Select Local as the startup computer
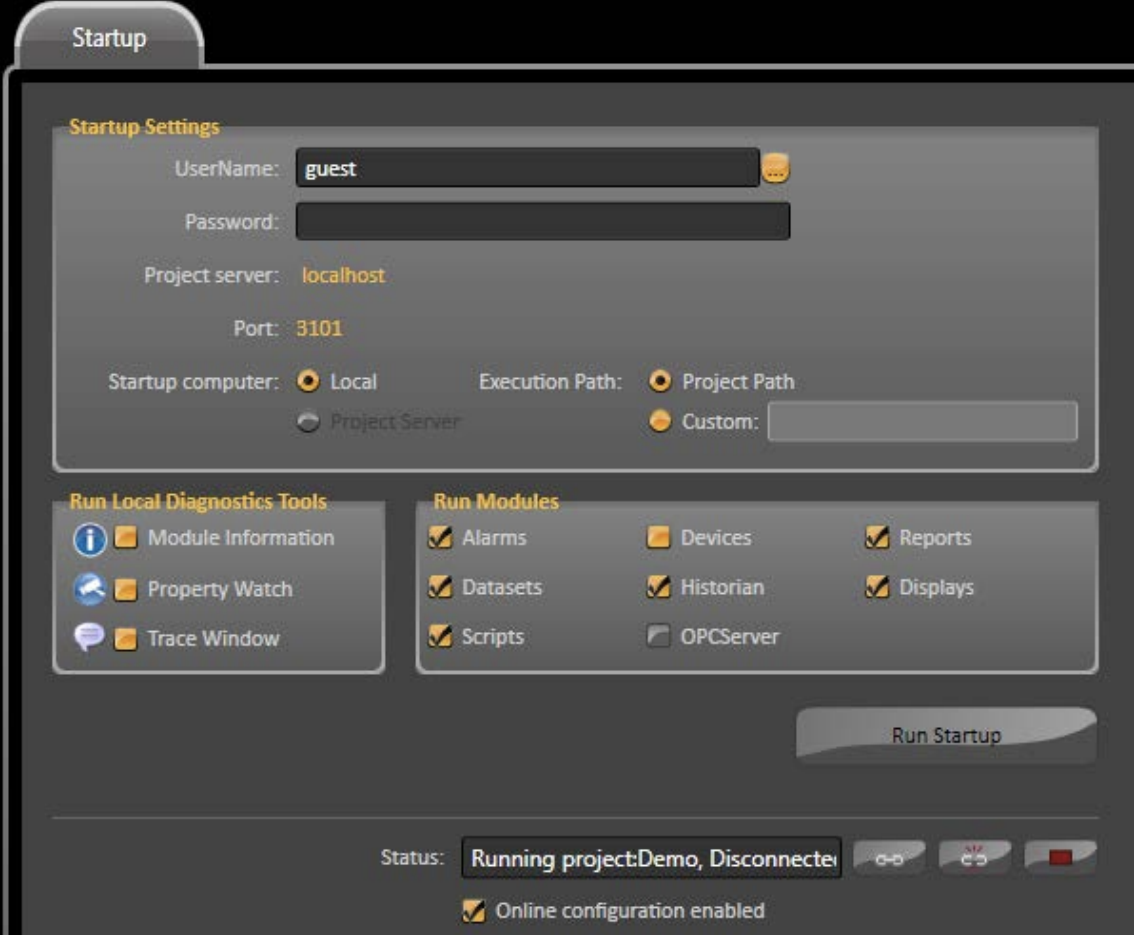The image size is (1134, 936). click(309, 382)
